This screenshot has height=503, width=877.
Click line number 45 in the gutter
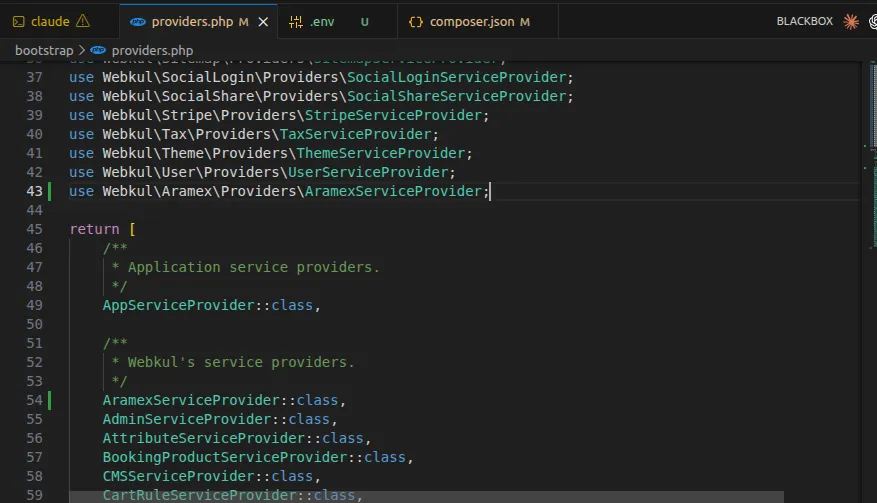(x=34, y=229)
